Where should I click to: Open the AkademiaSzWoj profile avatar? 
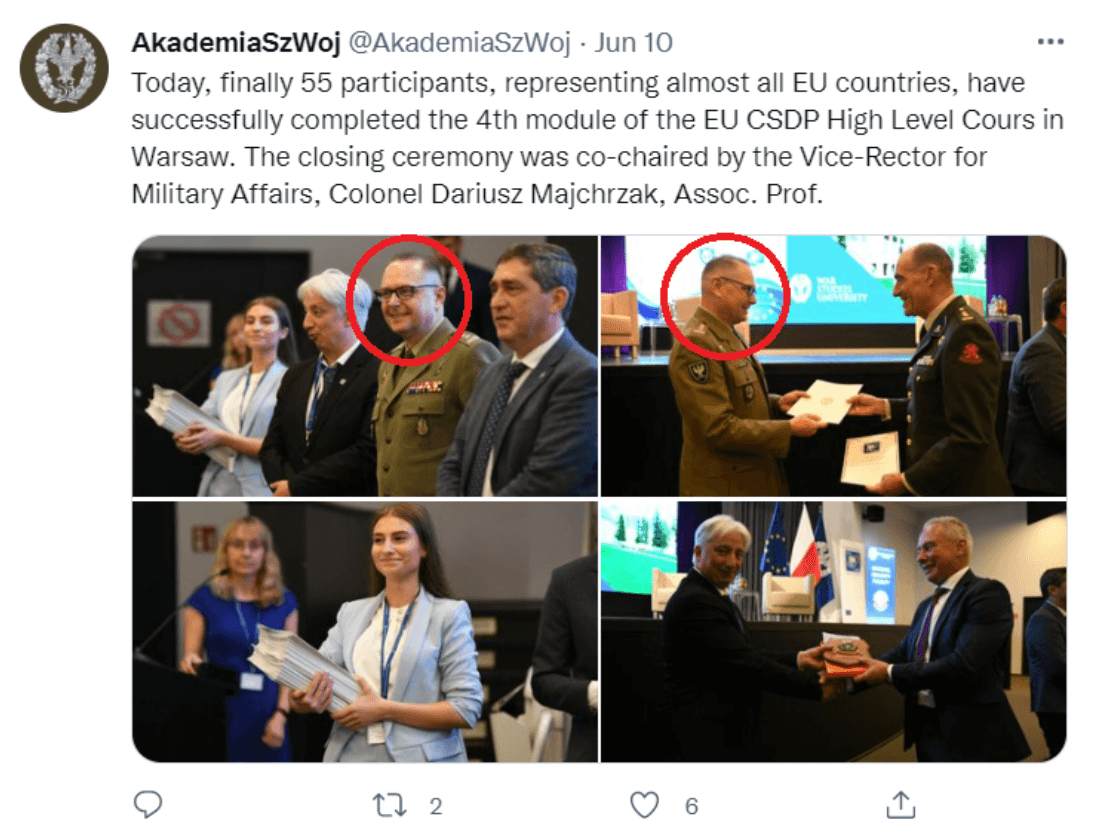[64, 68]
